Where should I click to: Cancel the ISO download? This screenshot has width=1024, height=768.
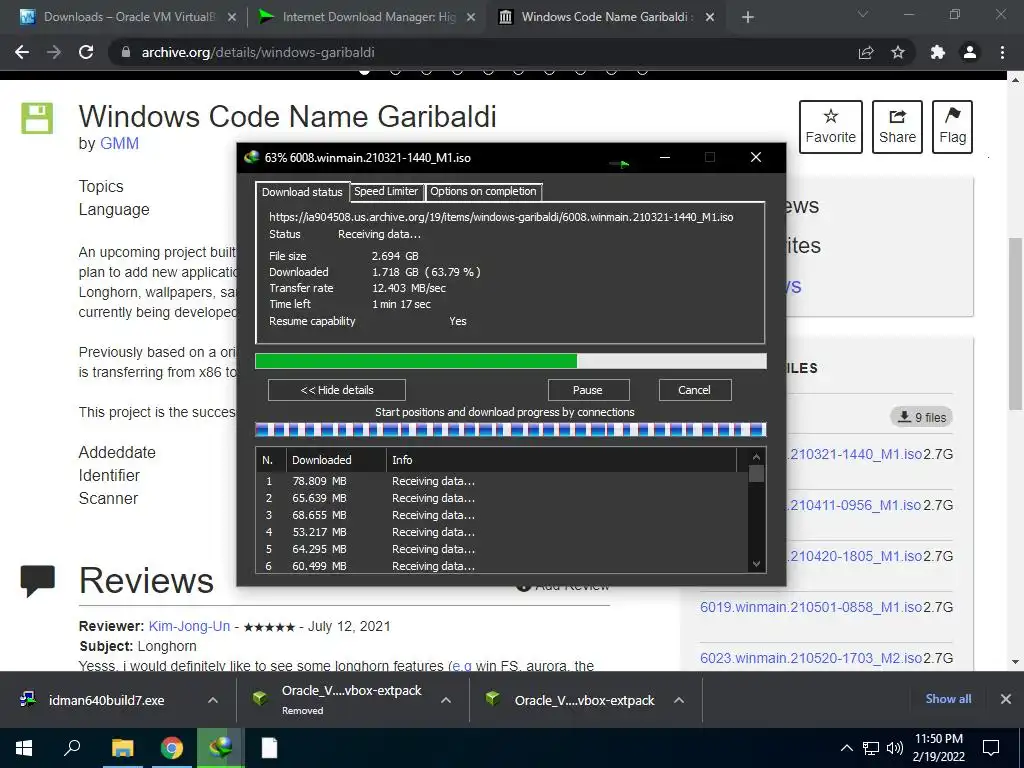coord(694,390)
